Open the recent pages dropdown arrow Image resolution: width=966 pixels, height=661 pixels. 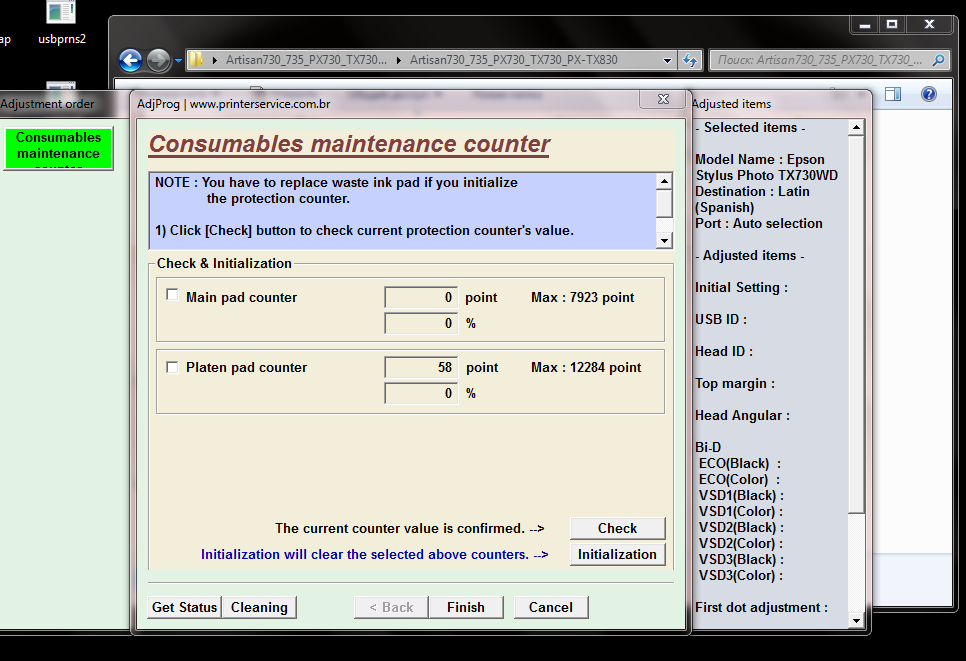click(x=179, y=60)
